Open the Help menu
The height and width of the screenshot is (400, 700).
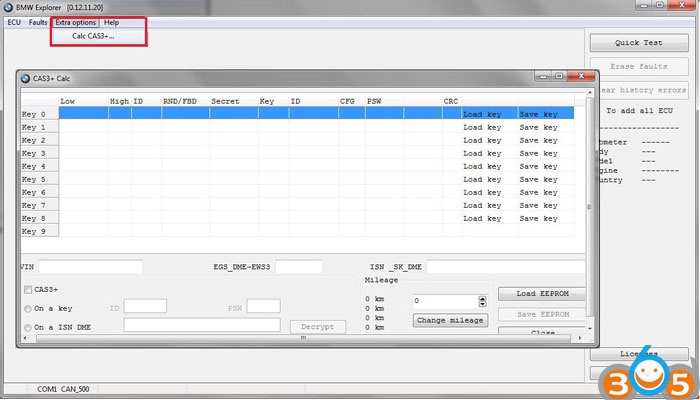click(112, 22)
